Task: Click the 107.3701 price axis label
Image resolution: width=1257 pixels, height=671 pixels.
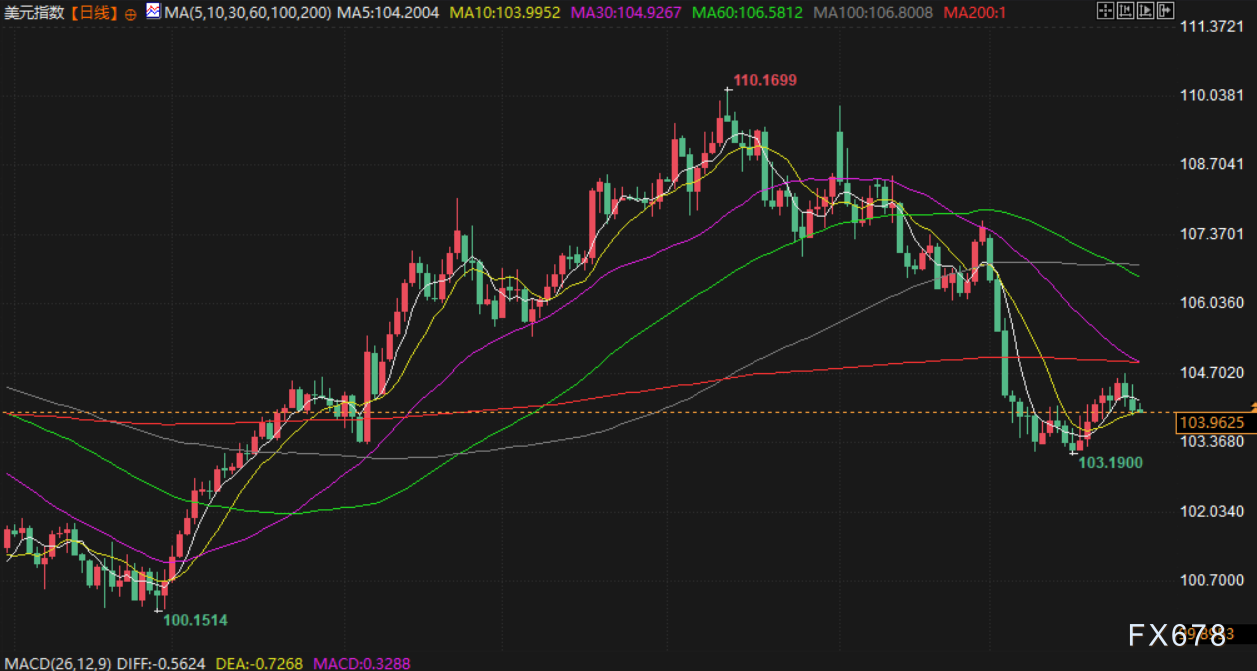Action: [1211, 233]
